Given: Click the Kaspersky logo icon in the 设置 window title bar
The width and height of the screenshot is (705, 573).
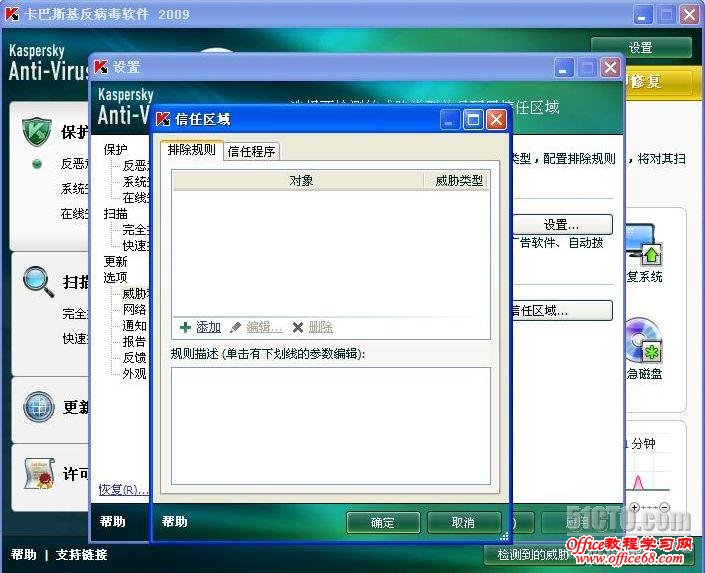Looking at the screenshot, I should click(101, 67).
